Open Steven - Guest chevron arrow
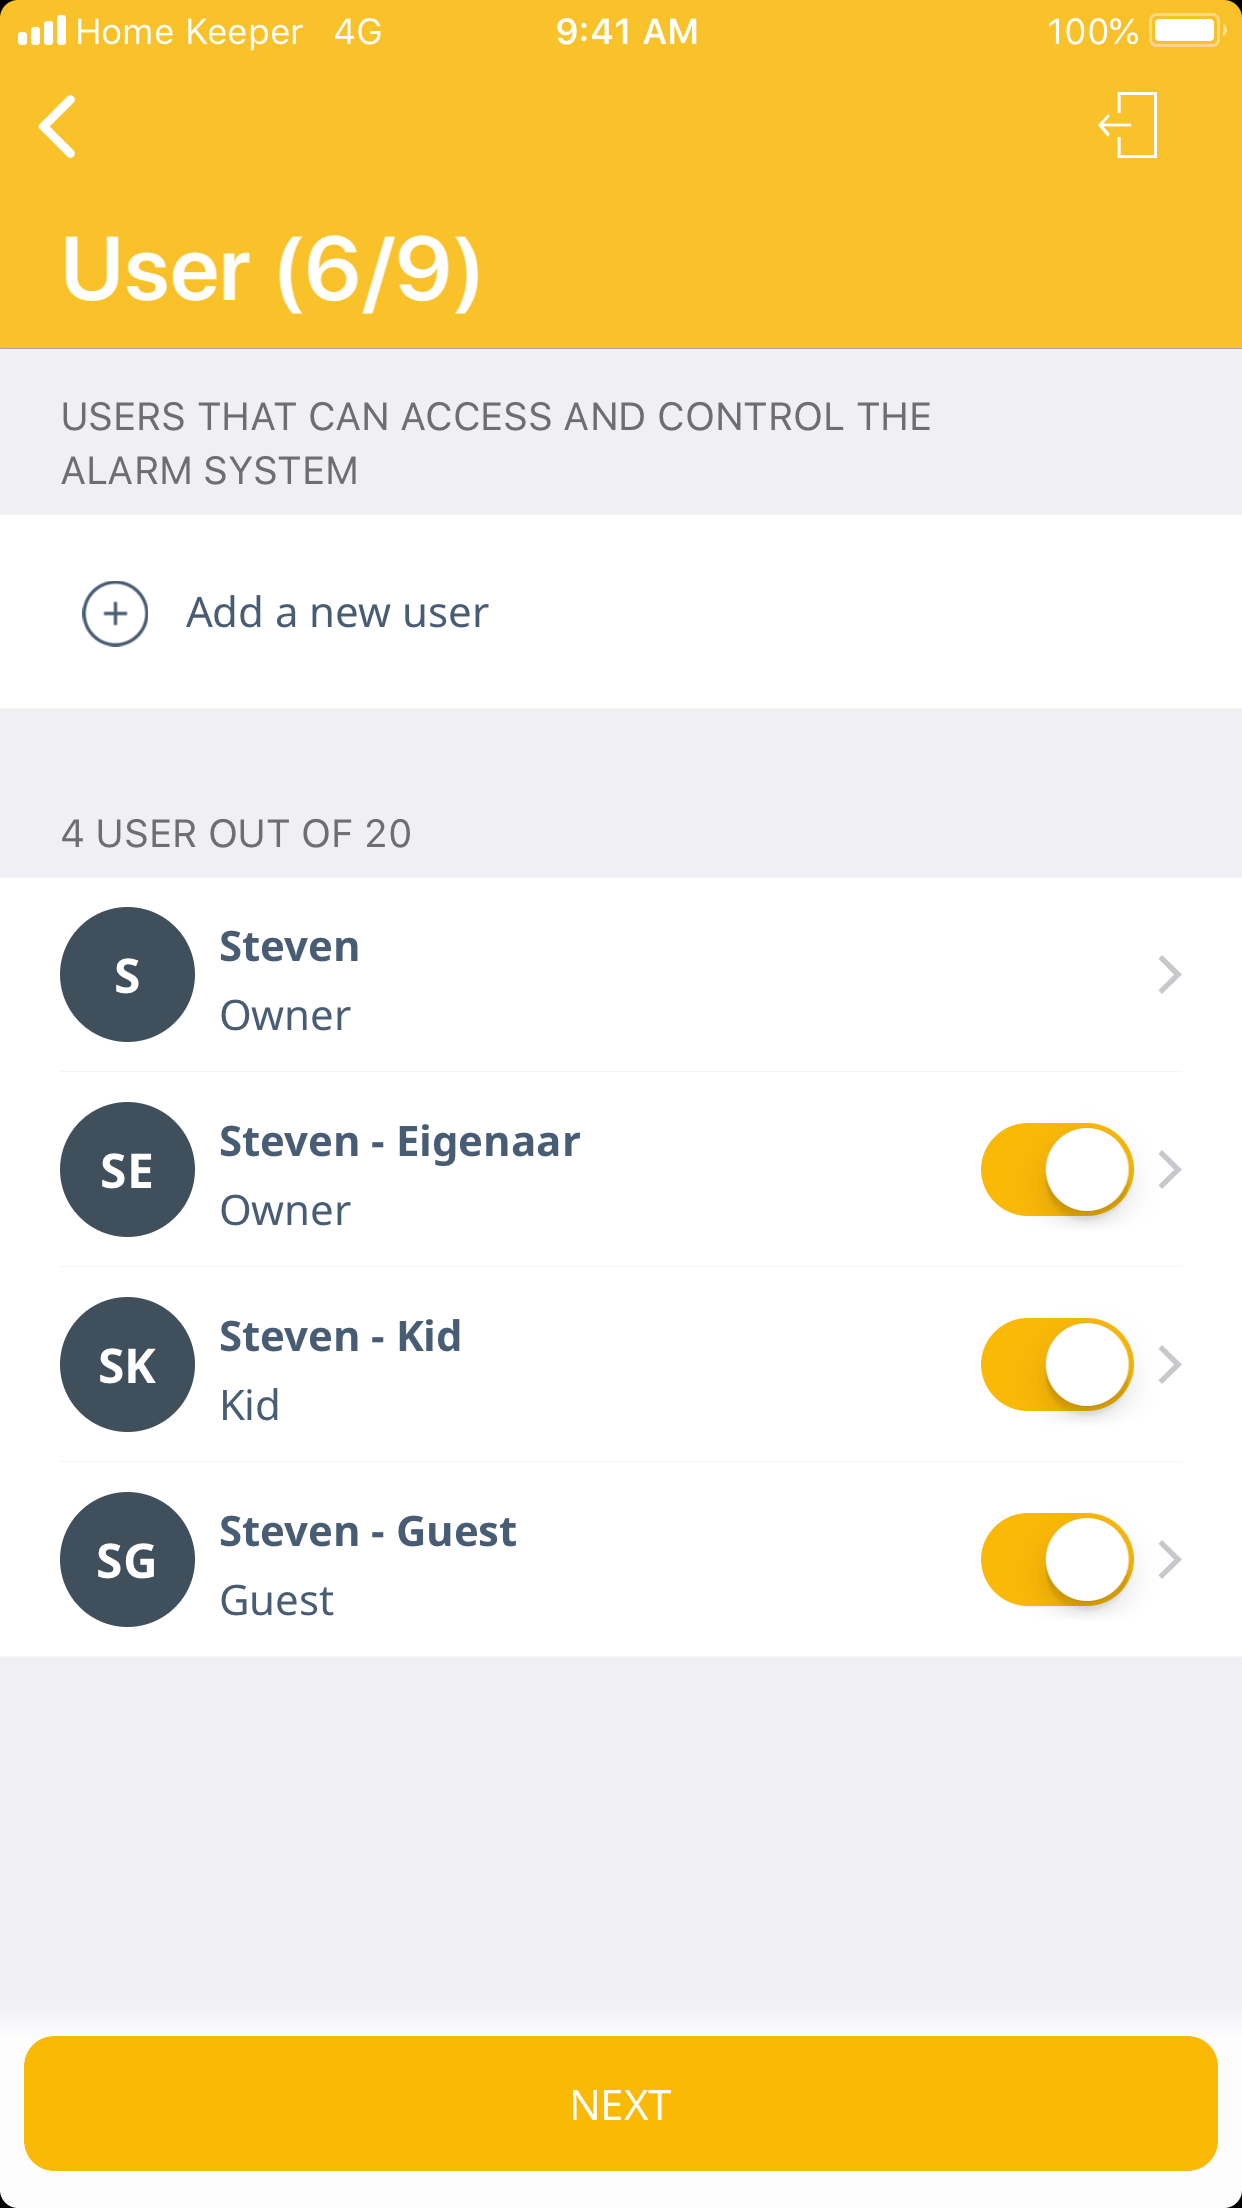1242x2208 pixels. (x=1169, y=1559)
